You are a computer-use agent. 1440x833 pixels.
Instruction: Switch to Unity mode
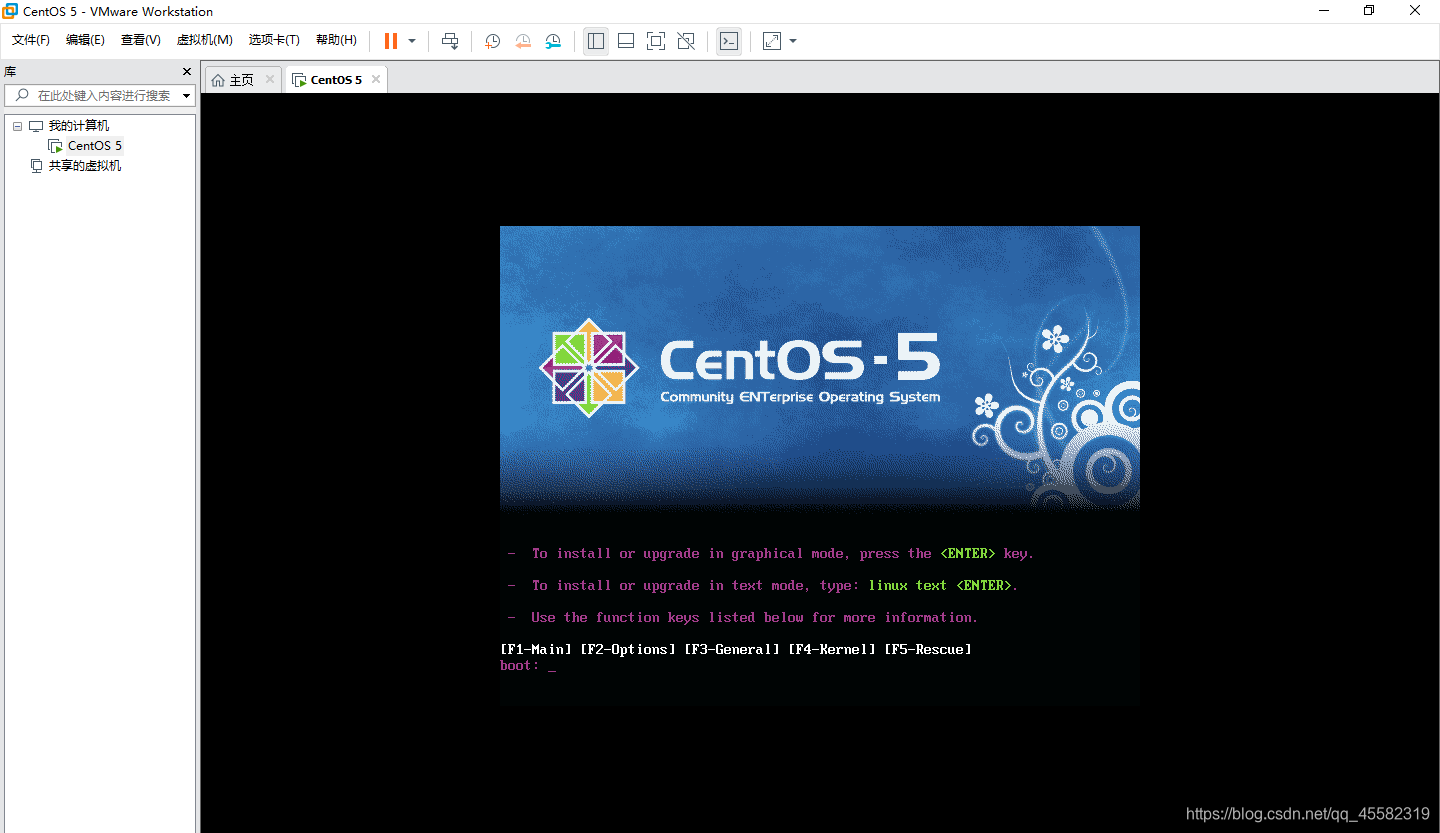pos(686,41)
